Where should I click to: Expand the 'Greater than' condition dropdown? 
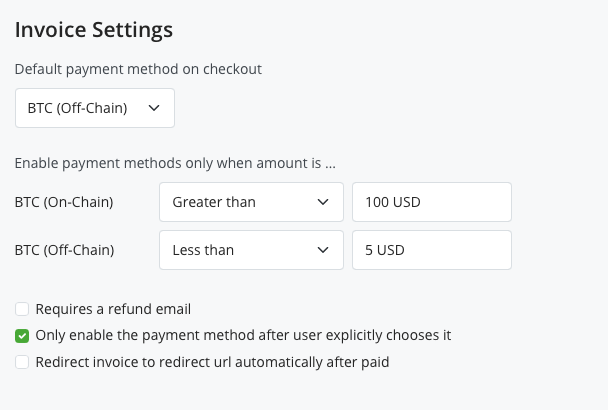click(x=251, y=202)
